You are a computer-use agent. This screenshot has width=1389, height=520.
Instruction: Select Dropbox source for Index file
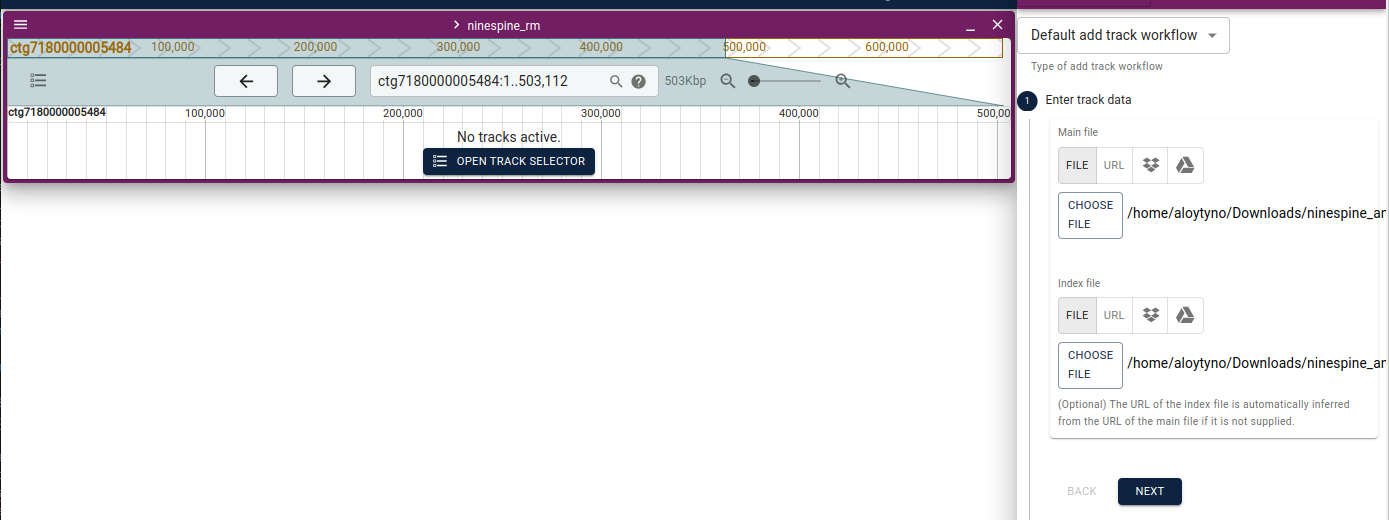1150,315
